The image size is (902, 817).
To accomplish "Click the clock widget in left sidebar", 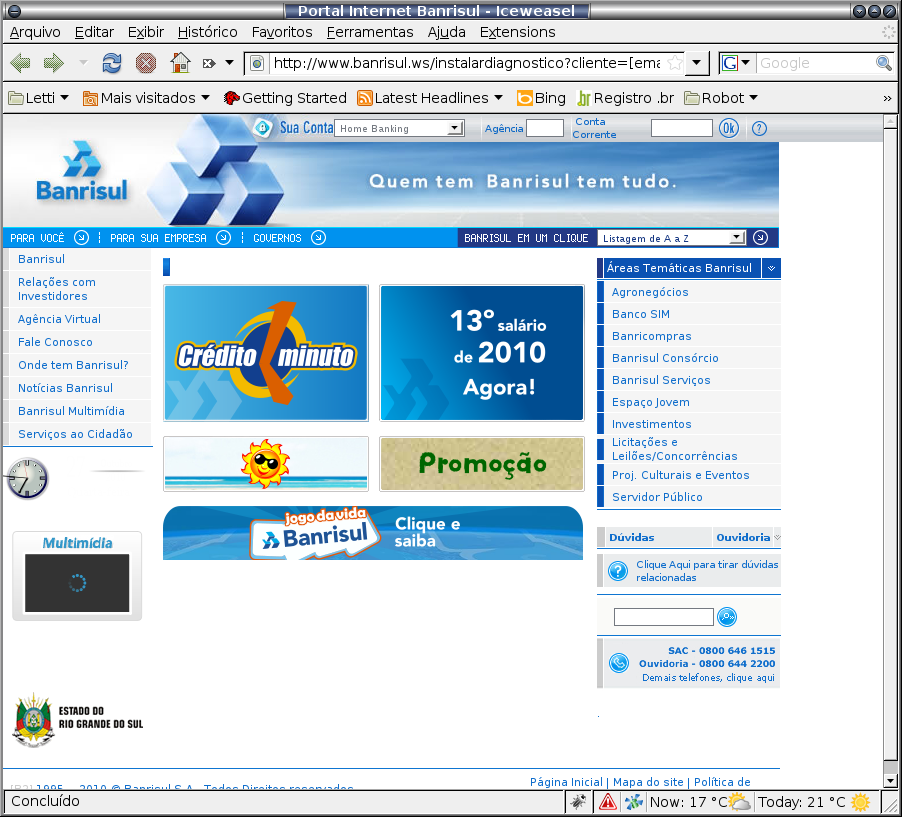I will click(27, 479).
